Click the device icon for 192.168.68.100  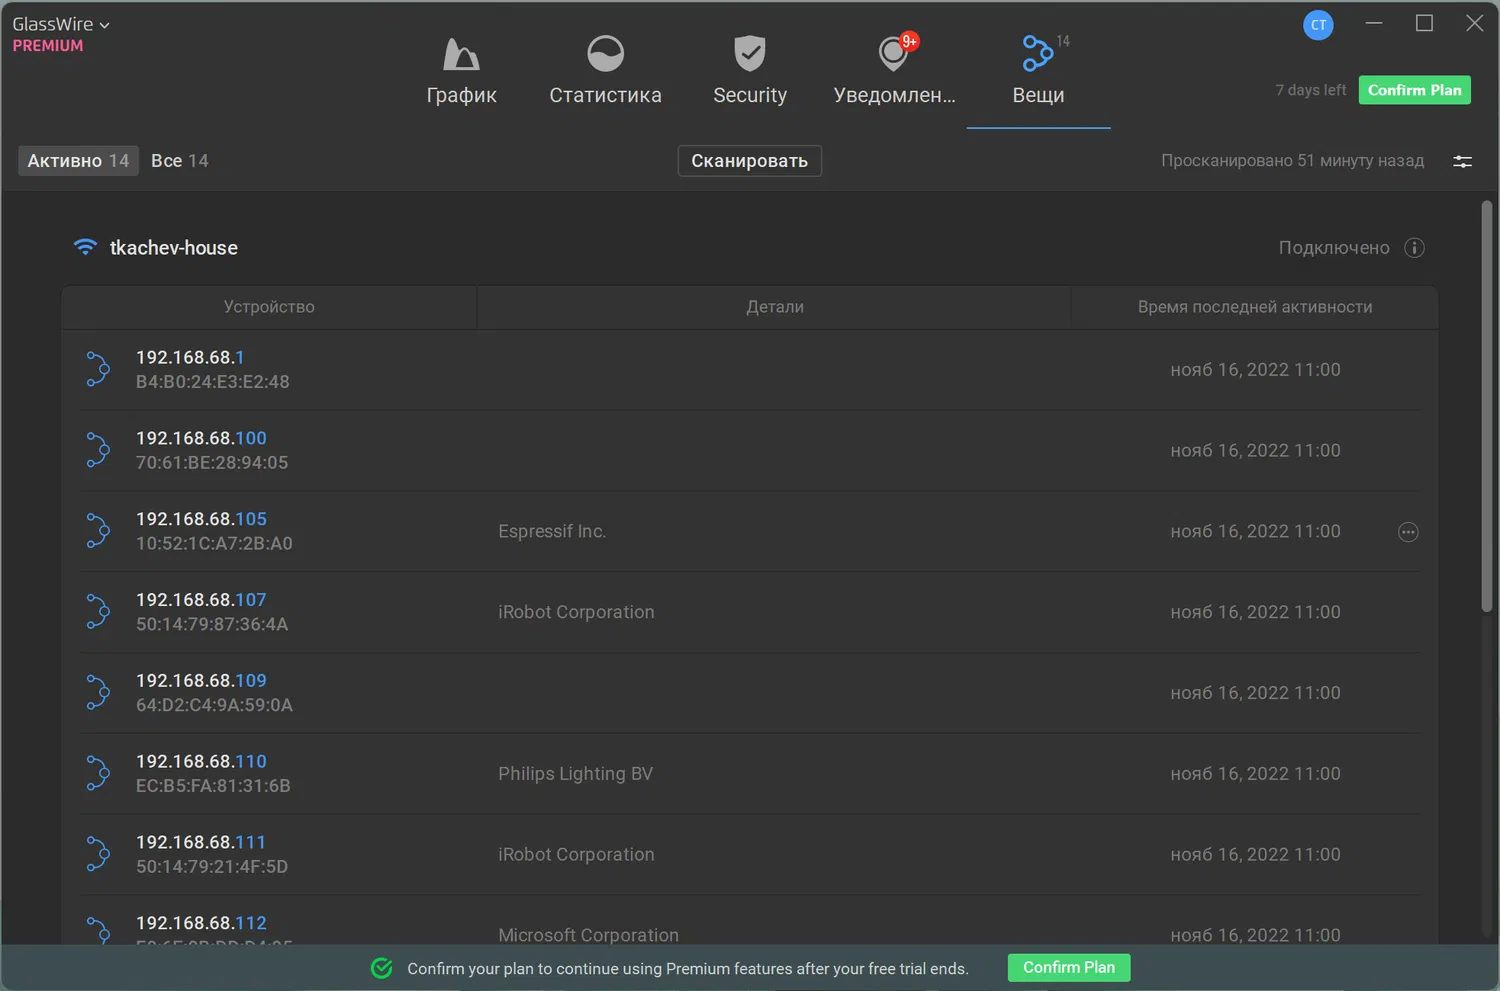[x=97, y=450]
